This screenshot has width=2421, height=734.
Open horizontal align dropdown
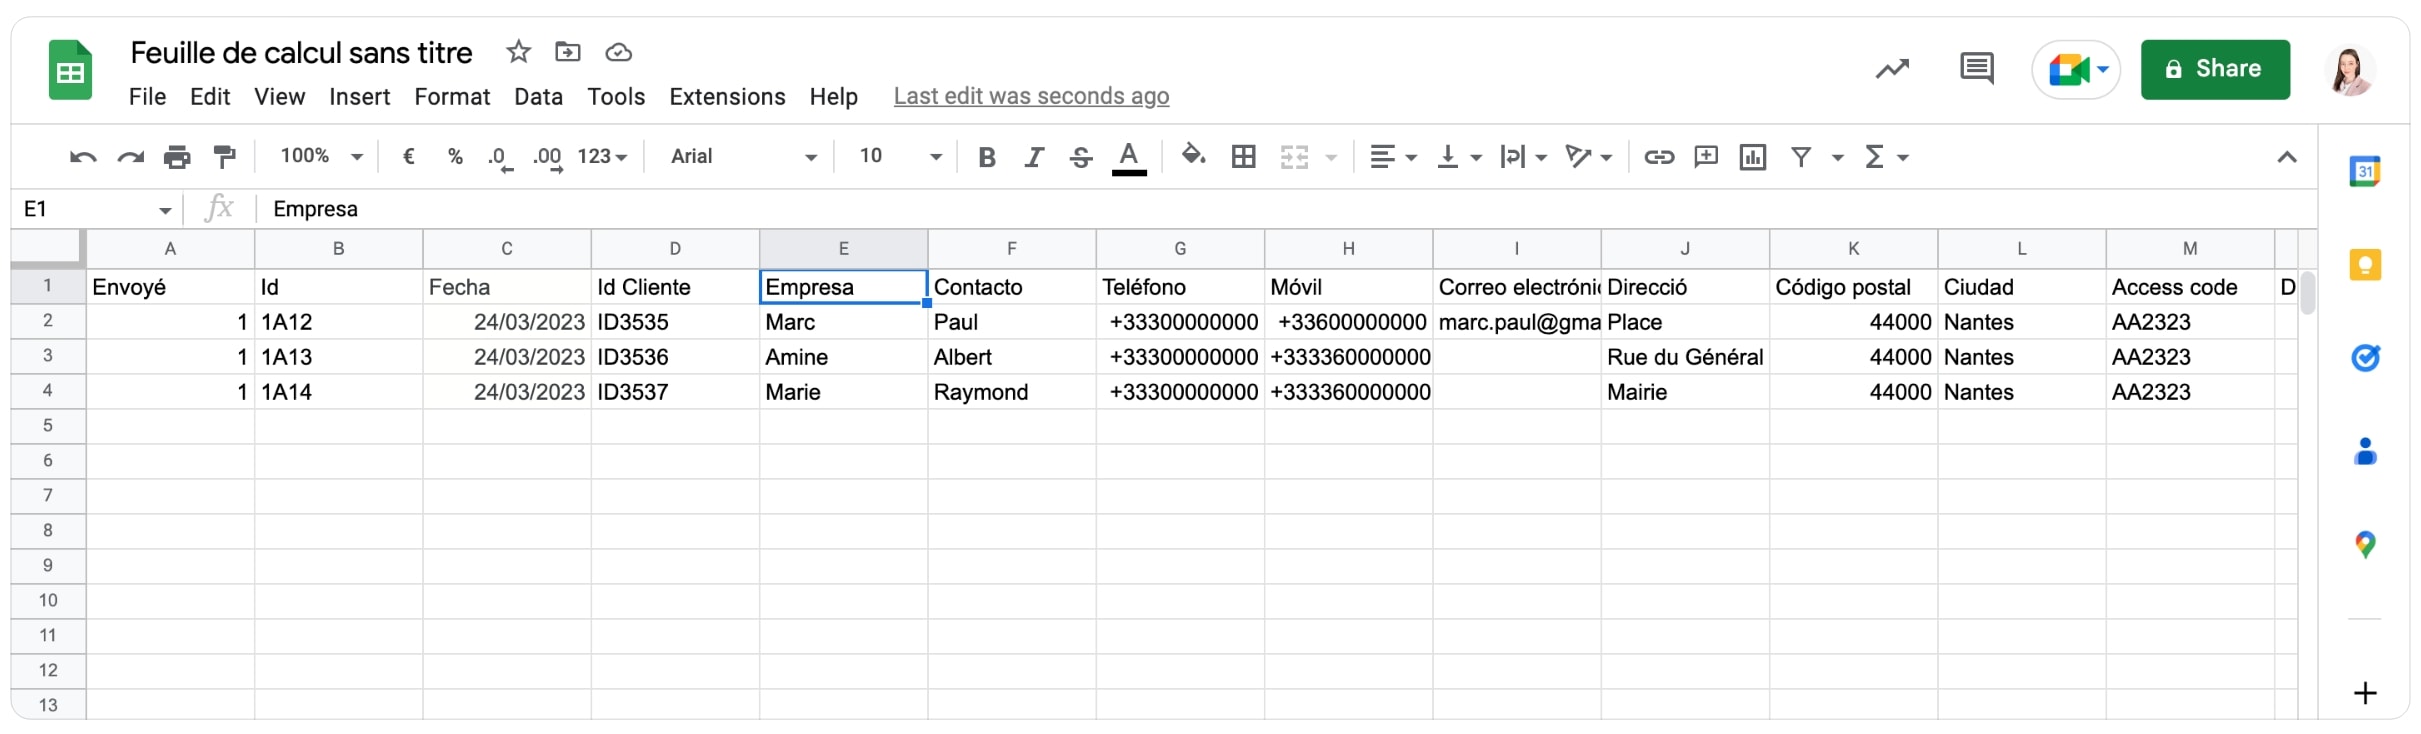[1393, 157]
